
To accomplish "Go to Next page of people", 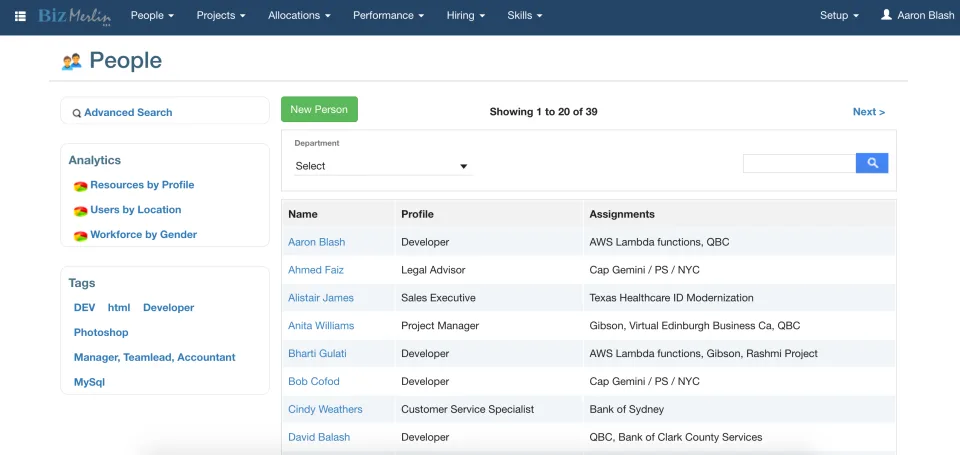I will click(869, 112).
